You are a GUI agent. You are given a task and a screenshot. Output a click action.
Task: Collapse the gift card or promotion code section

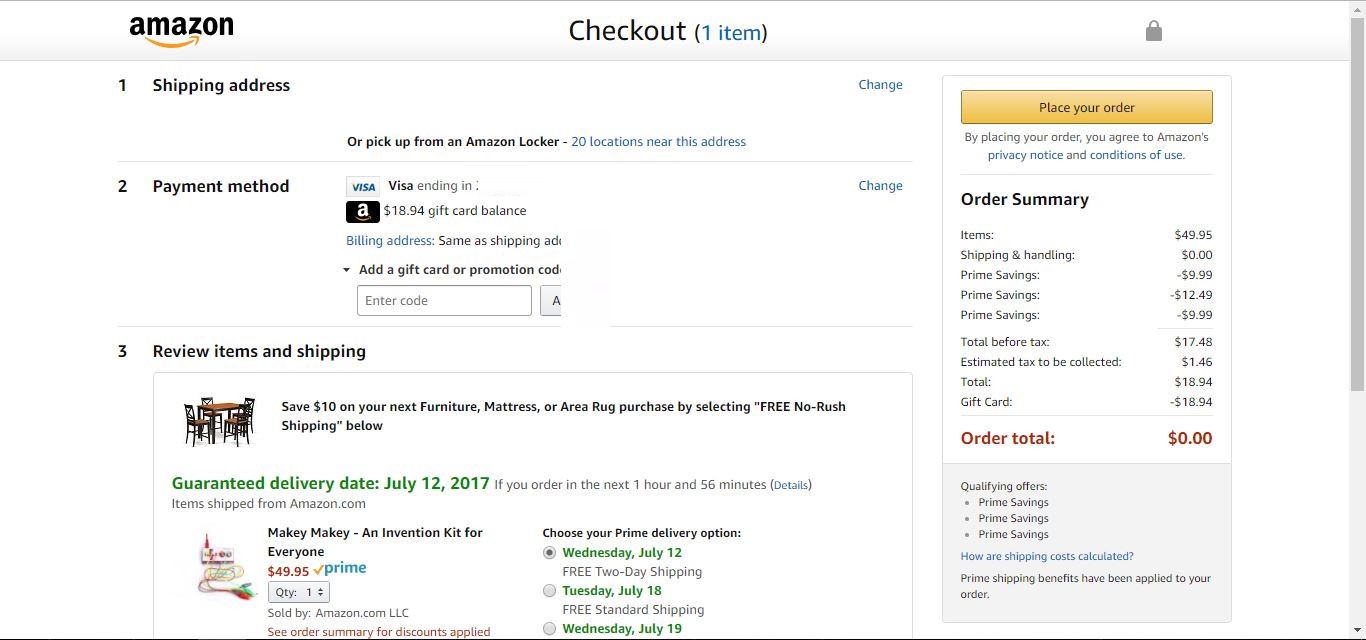(347, 270)
